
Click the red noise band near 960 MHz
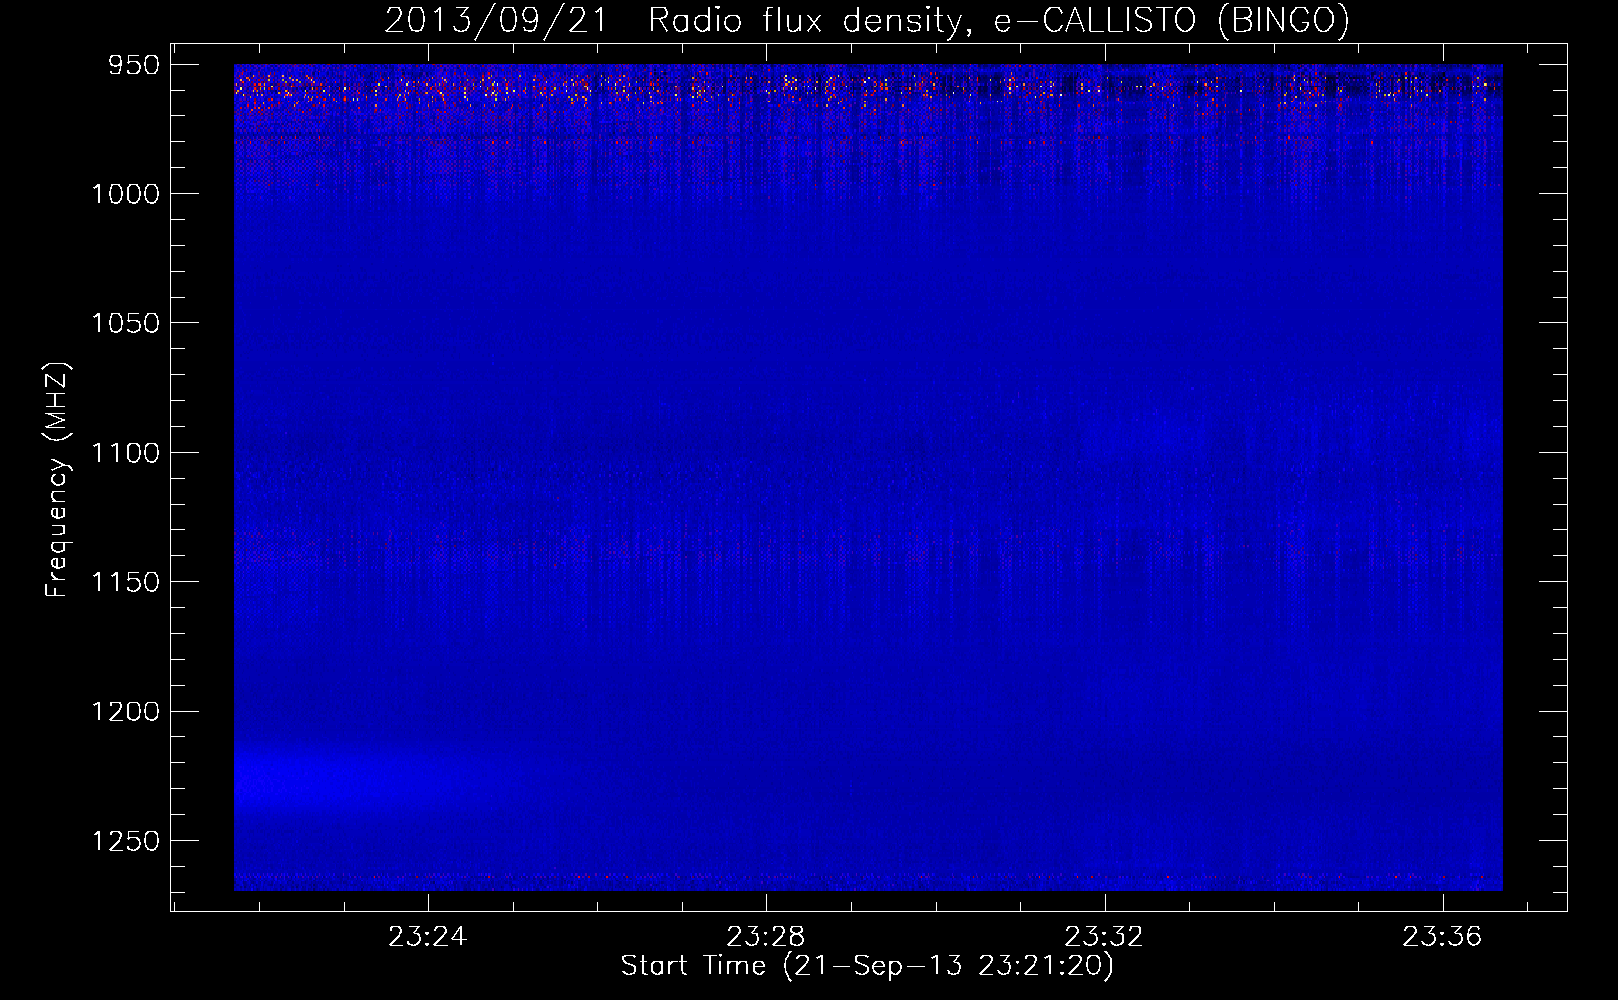pyautogui.click(x=868, y=88)
